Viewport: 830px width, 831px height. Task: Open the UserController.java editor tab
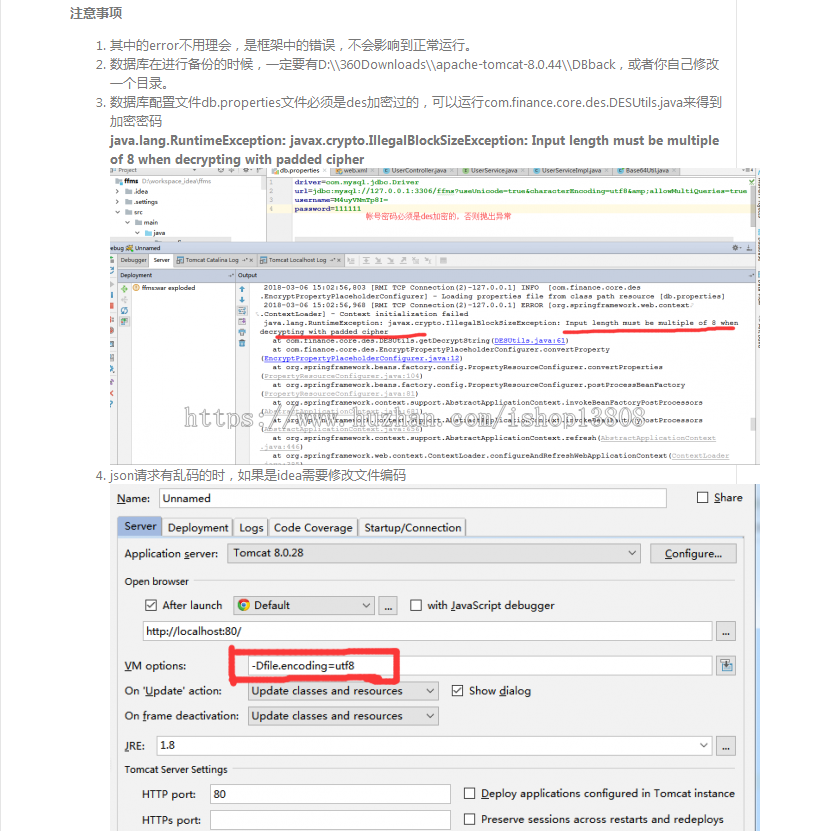(x=419, y=171)
